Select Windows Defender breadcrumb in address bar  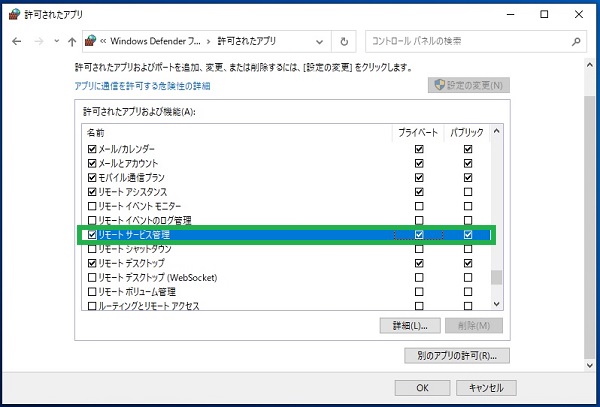click(x=155, y=41)
